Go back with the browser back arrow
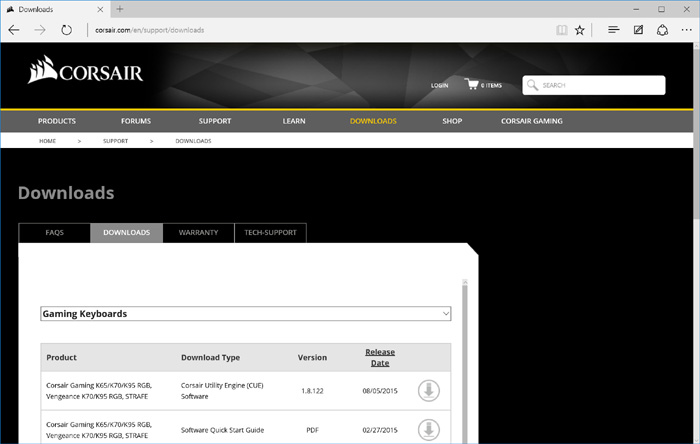 pyautogui.click(x=14, y=30)
